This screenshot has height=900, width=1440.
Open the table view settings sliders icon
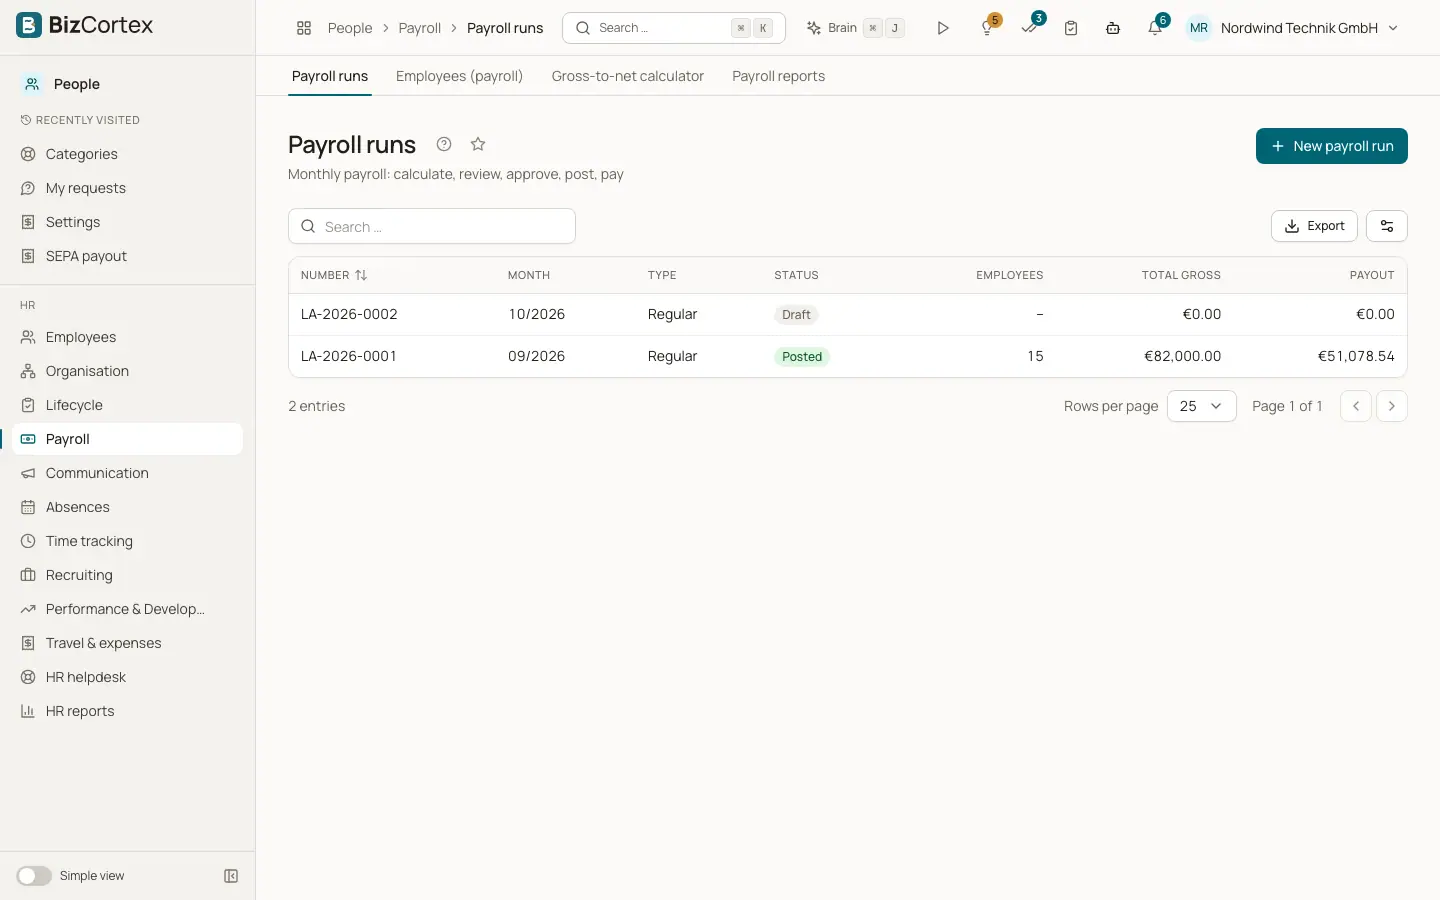(1387, 226)
